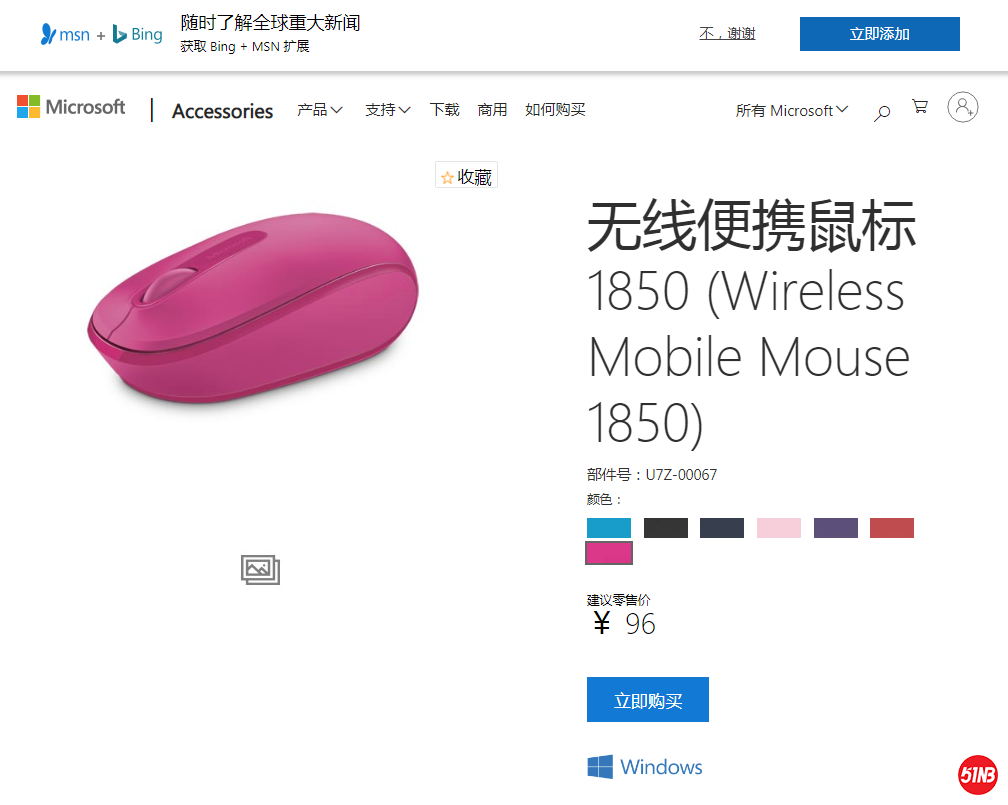Open the account sign-in icon
Screen dimensions: 1008x805
point(962,107)
